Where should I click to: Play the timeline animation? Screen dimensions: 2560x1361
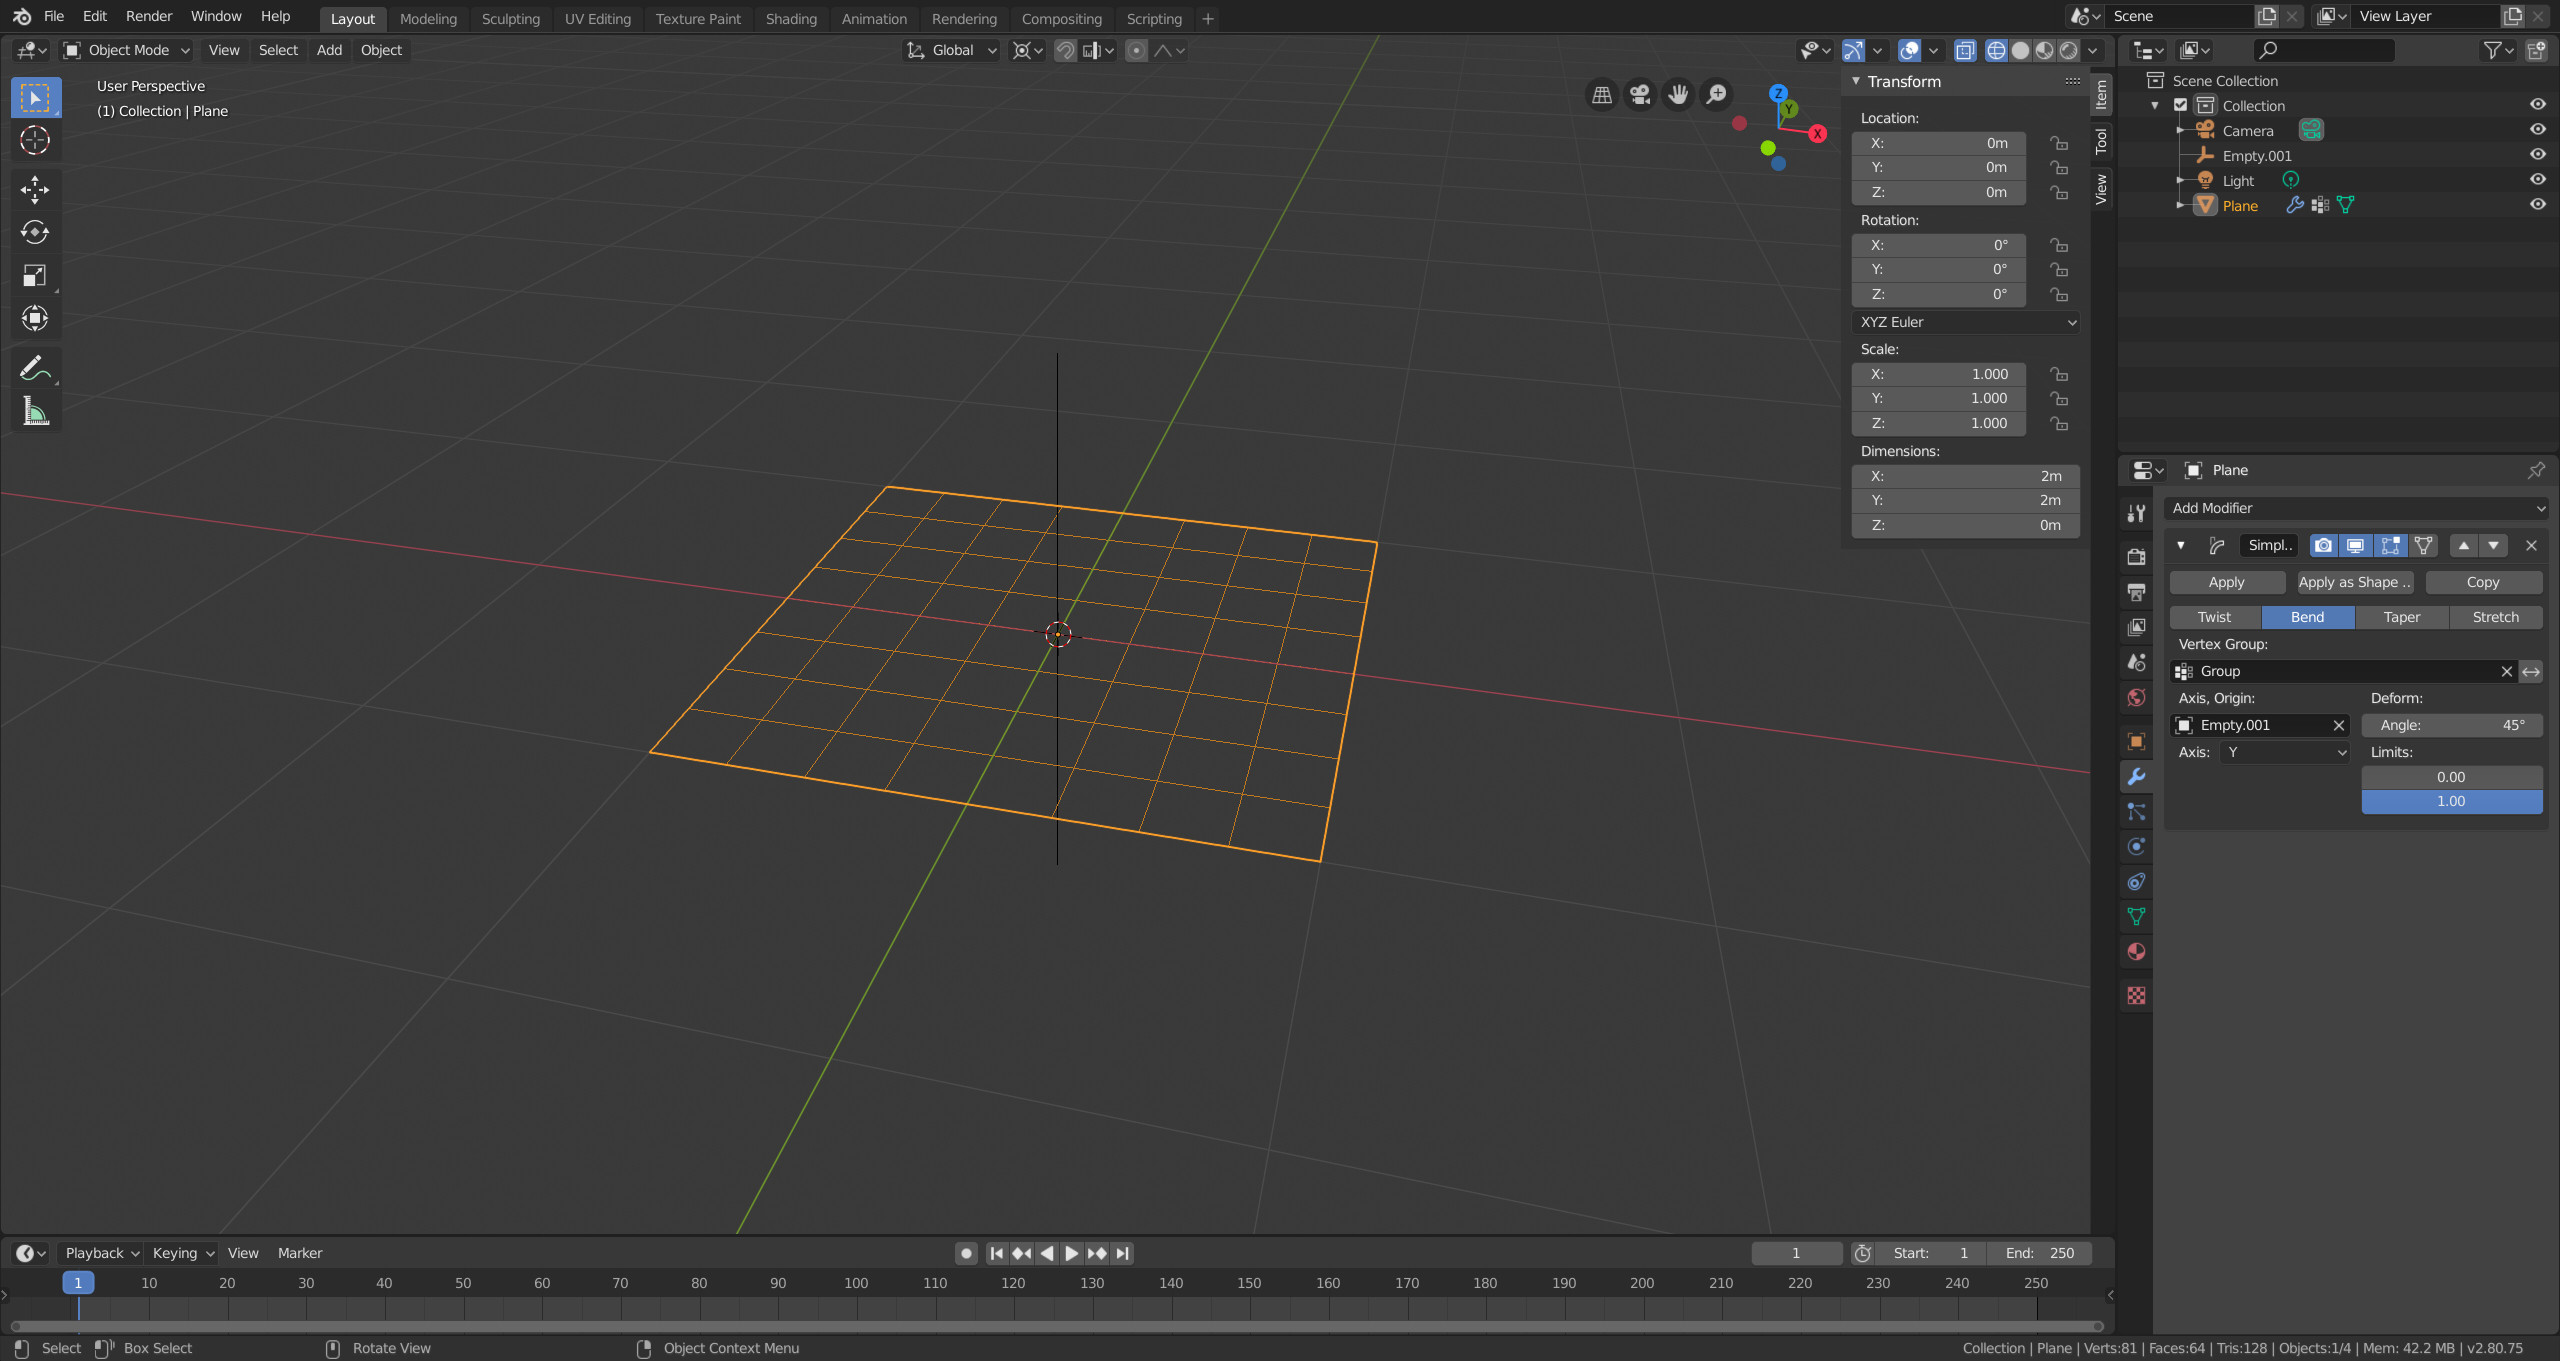pos(1071,1253)
